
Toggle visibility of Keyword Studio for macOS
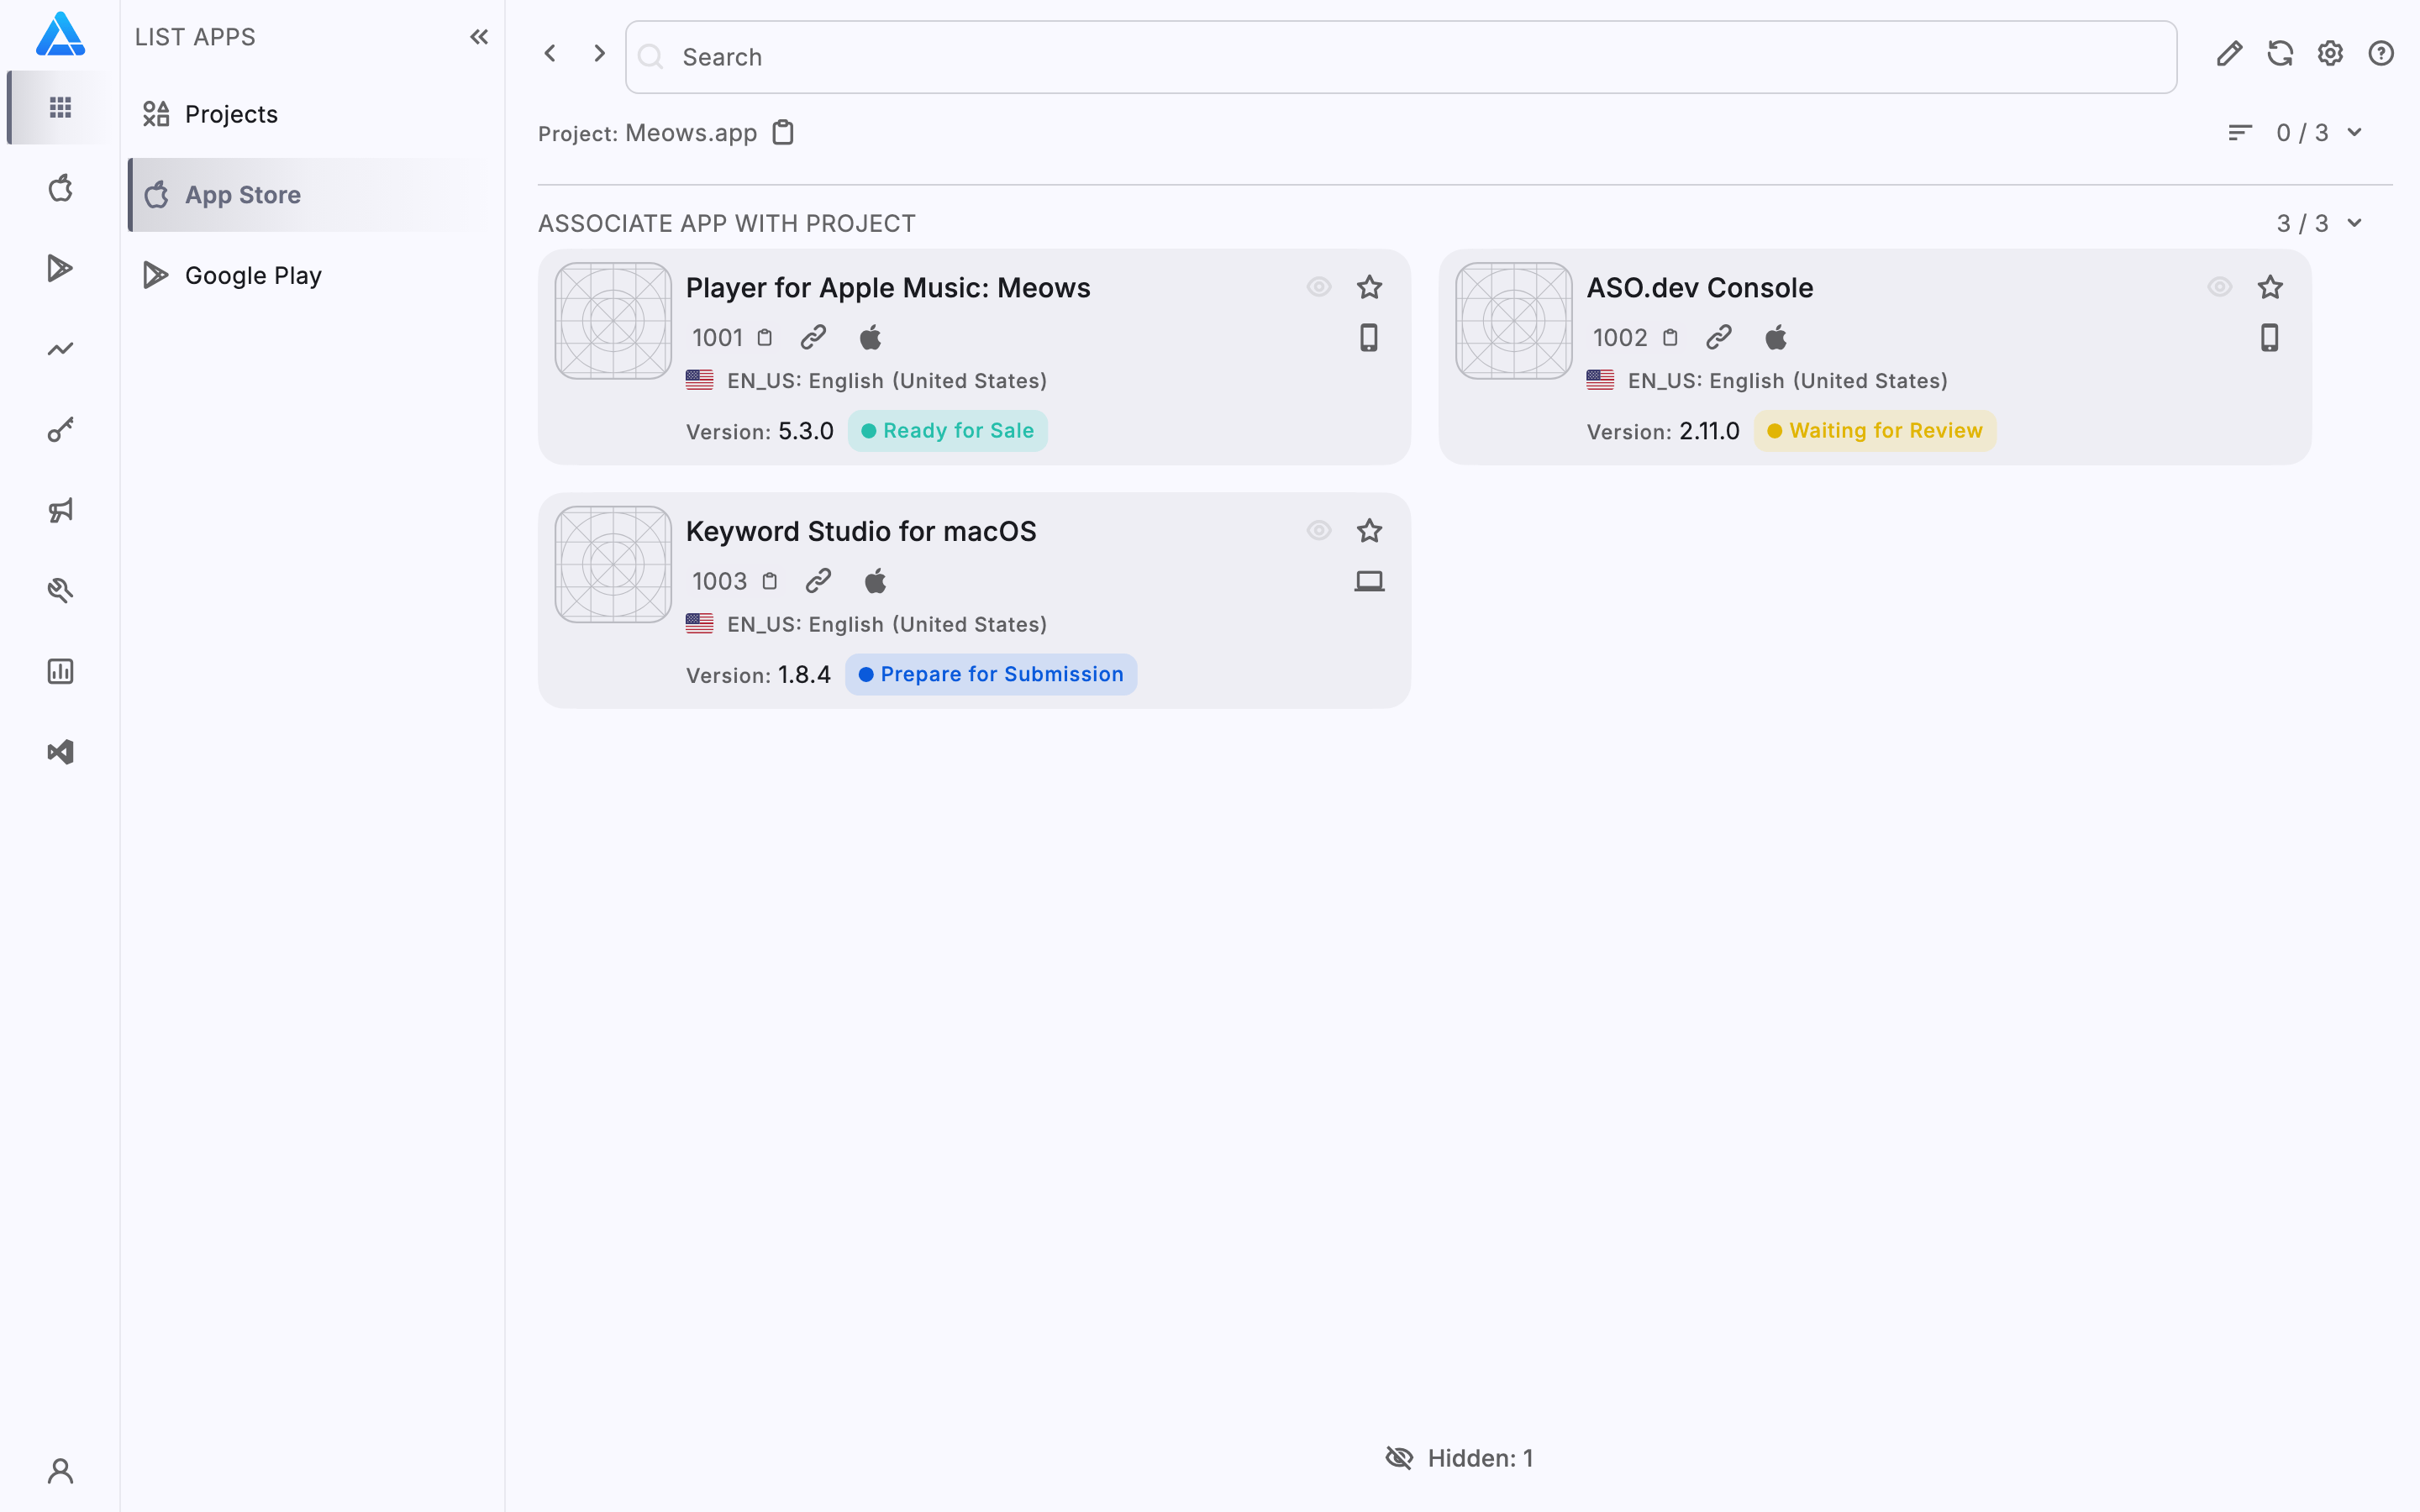tap(1319, 531)
